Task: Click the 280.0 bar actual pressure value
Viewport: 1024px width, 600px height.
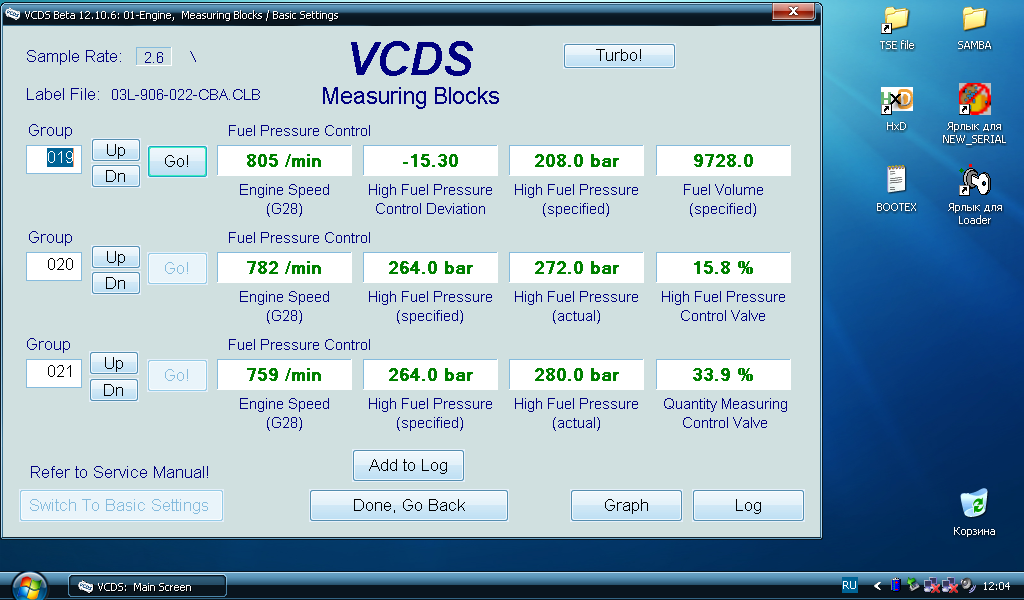Action: (x=576, y=375)
